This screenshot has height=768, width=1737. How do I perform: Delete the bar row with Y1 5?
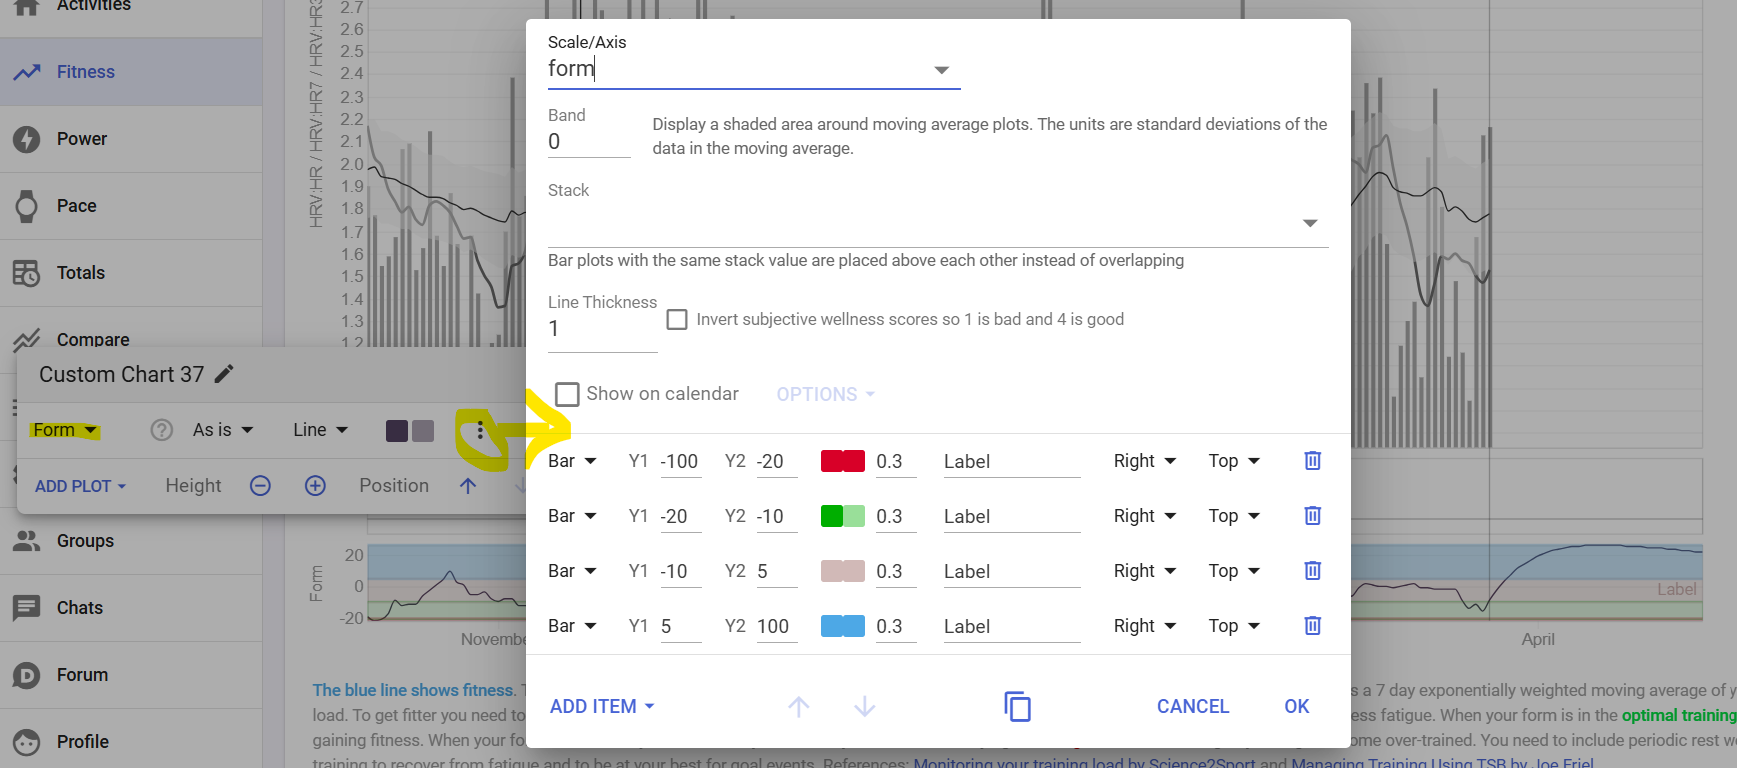point(1312,626)
